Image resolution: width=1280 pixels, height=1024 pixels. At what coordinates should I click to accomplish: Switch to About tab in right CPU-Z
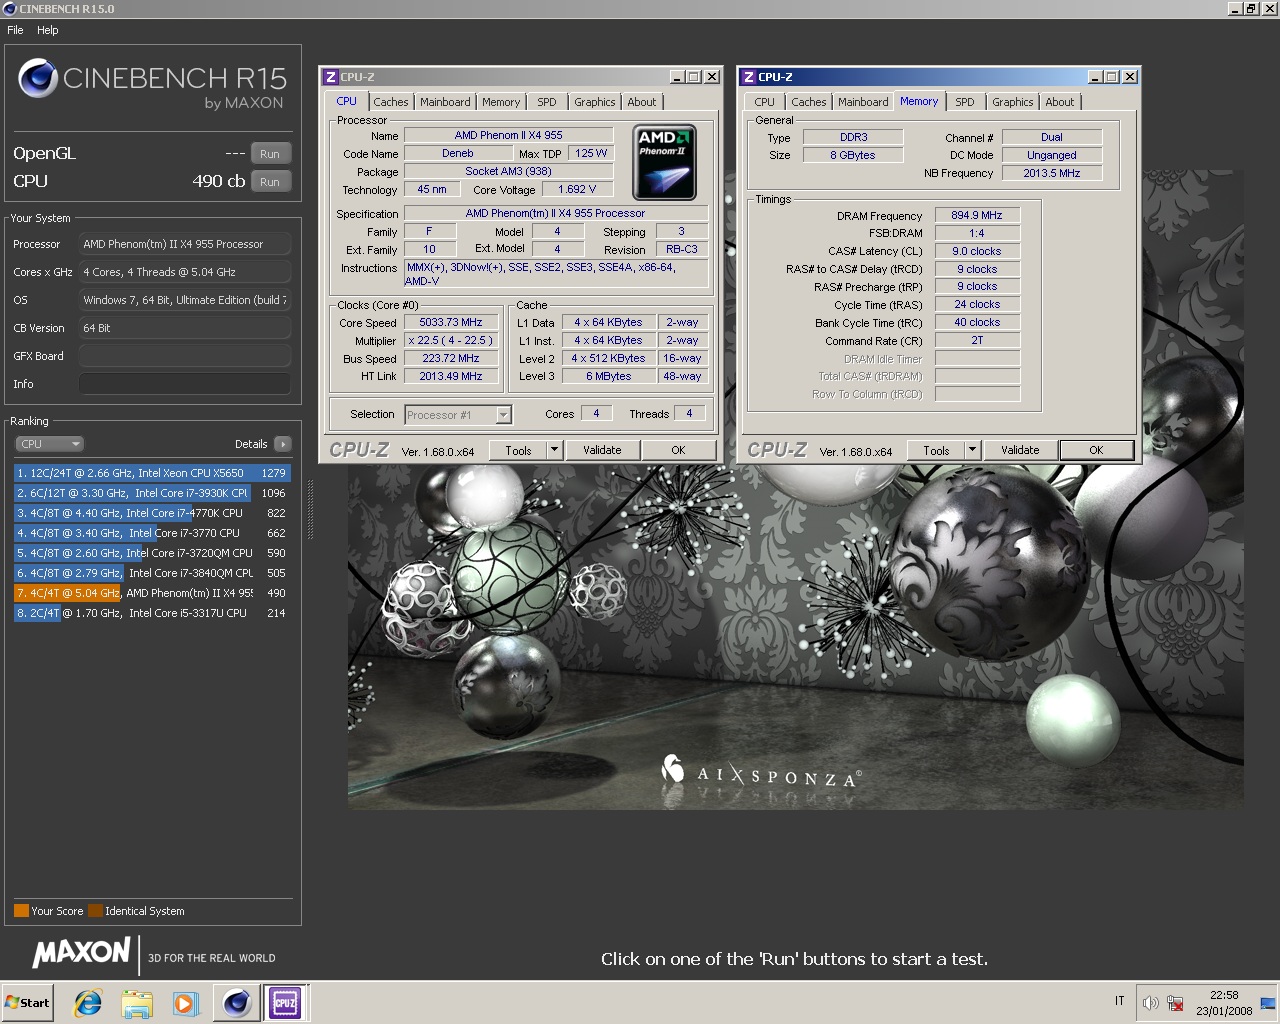(x=1060, y=102)
